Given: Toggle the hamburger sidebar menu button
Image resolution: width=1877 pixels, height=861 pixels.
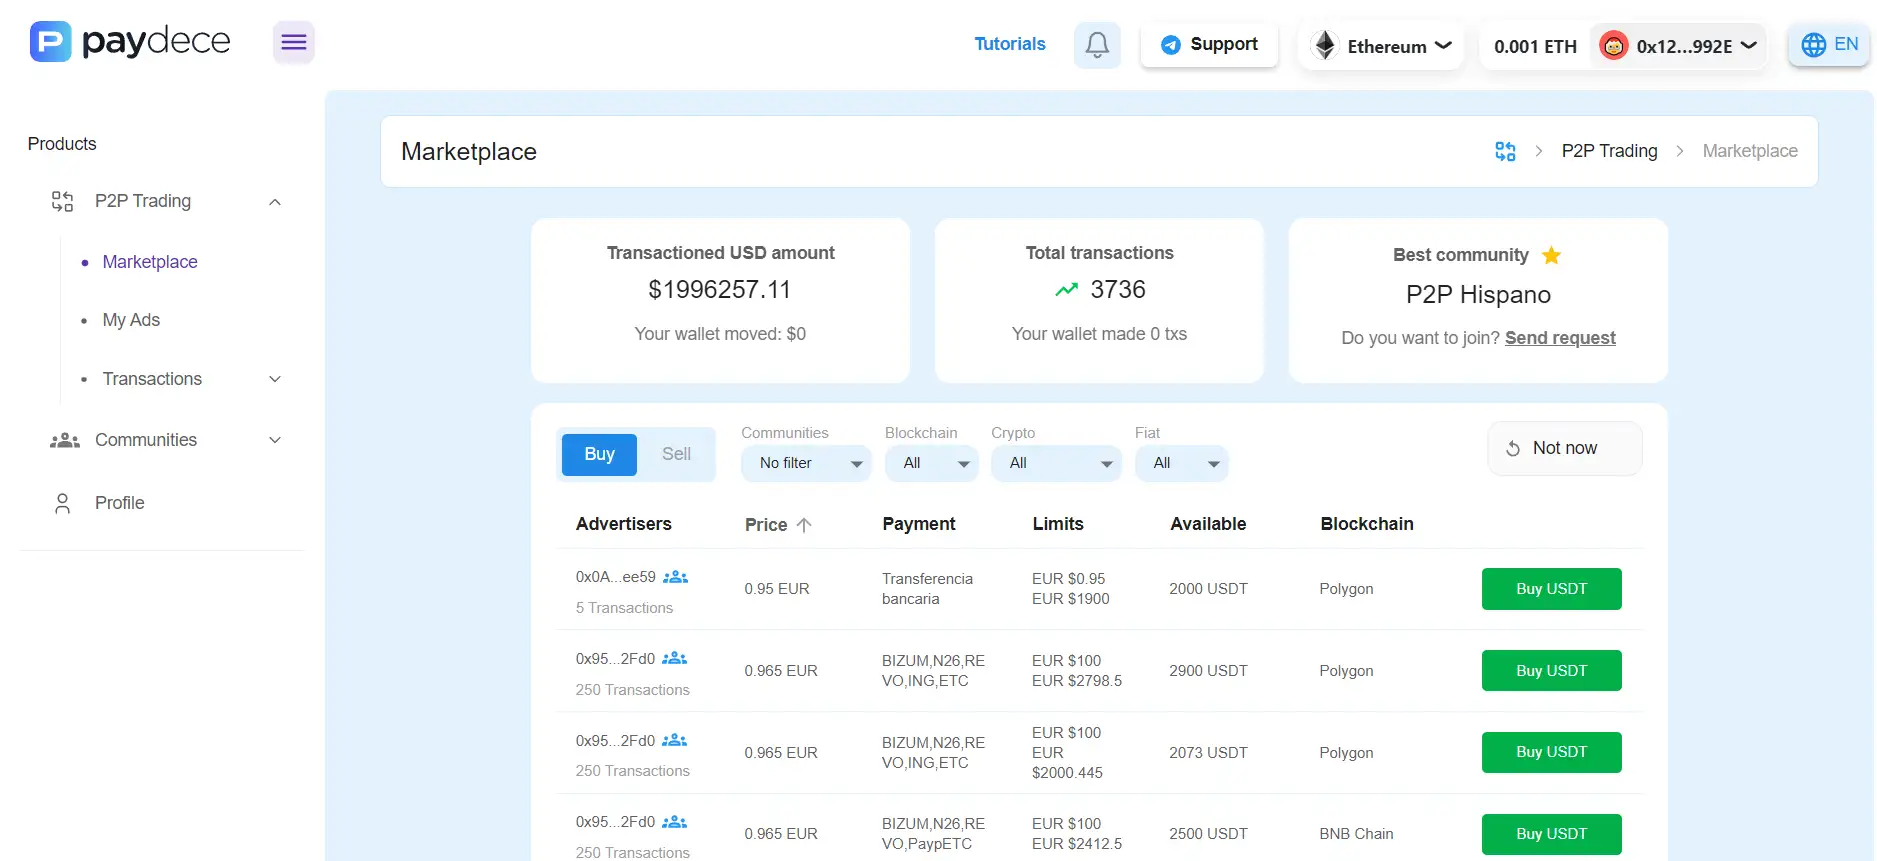Looking at the screenshot, I should [x=293, y=42].
